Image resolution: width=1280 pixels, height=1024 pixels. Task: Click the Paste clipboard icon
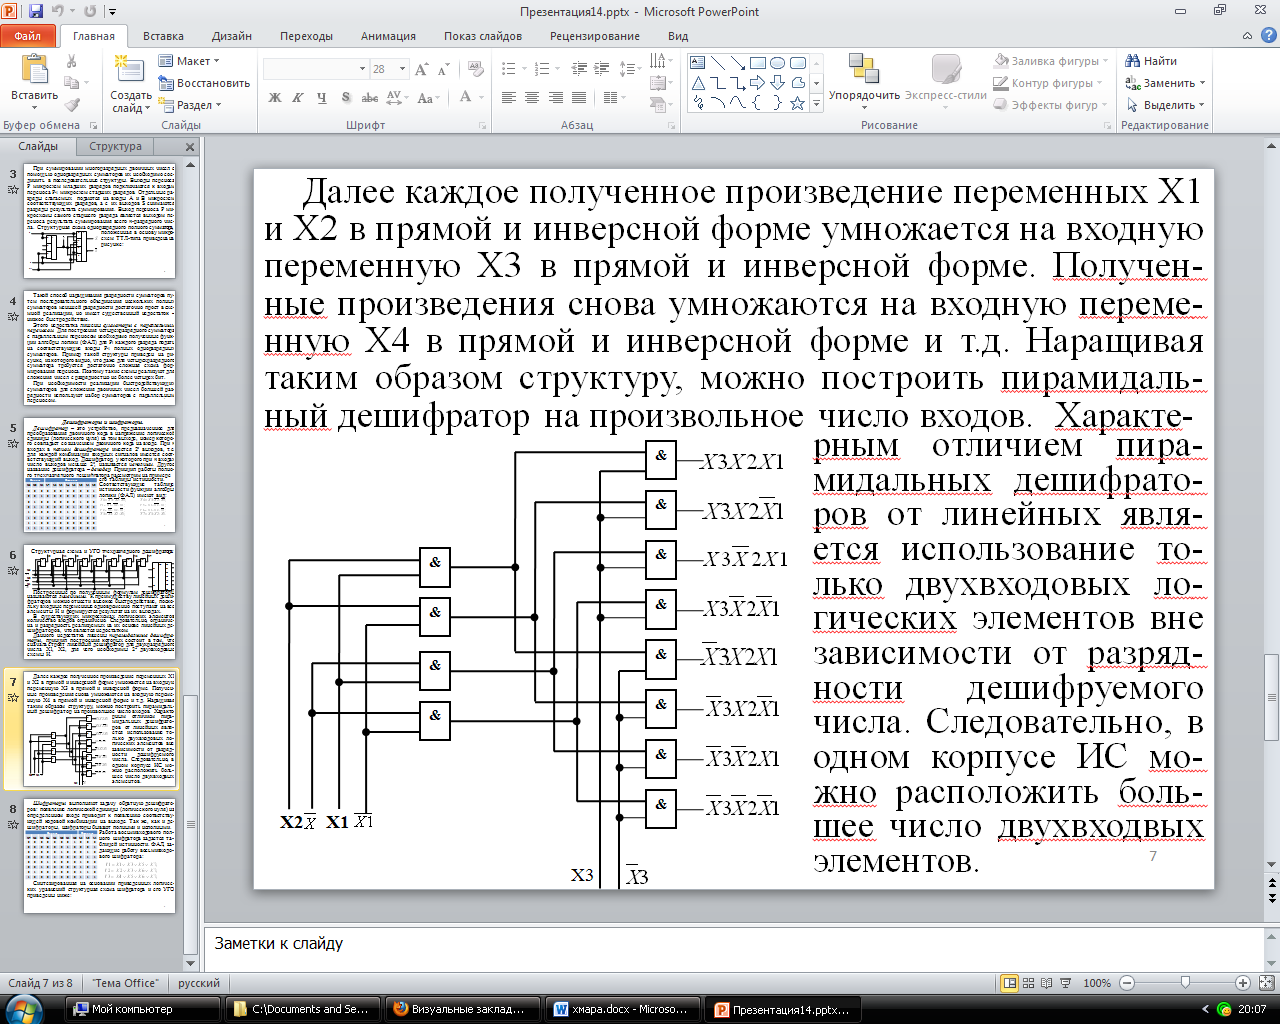coord(34,69)
